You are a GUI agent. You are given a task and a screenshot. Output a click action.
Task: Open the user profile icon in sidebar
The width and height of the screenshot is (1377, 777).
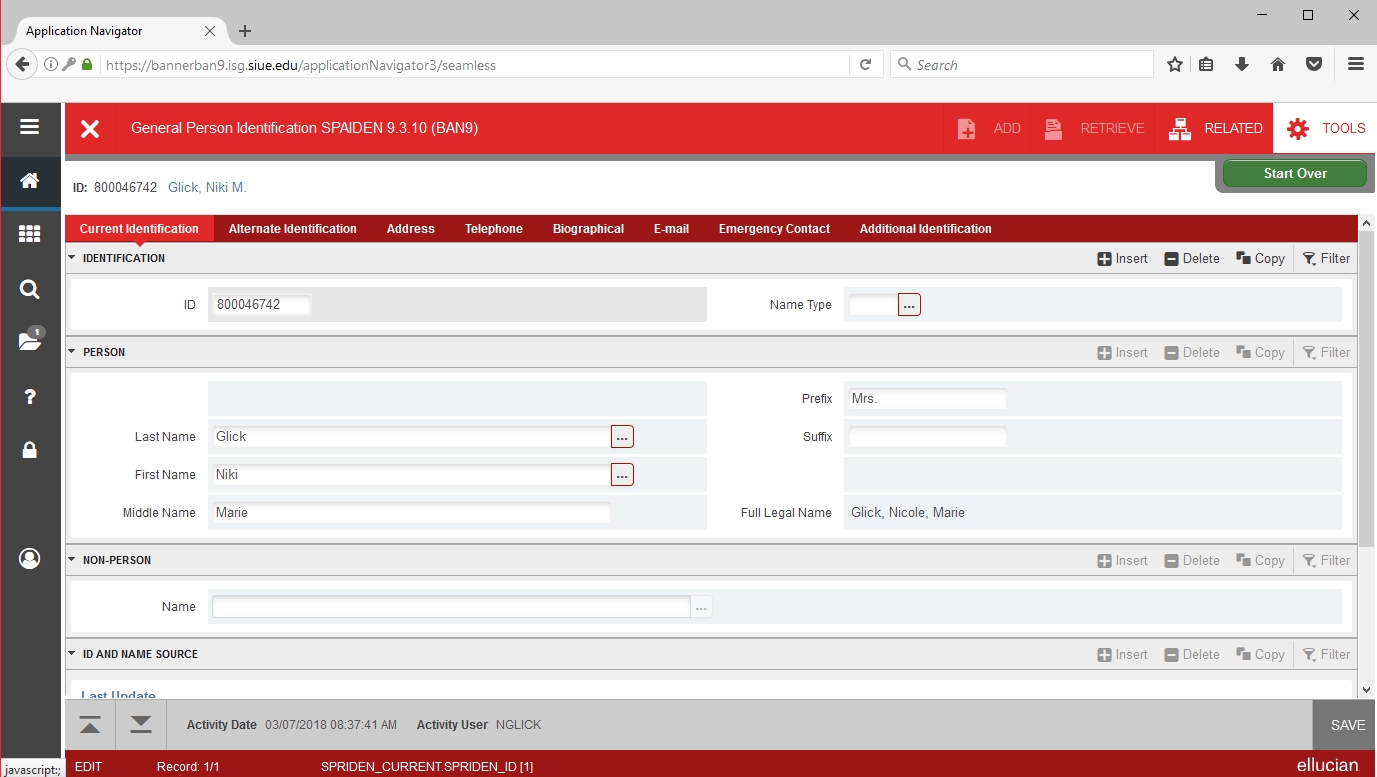coord(29,558)
